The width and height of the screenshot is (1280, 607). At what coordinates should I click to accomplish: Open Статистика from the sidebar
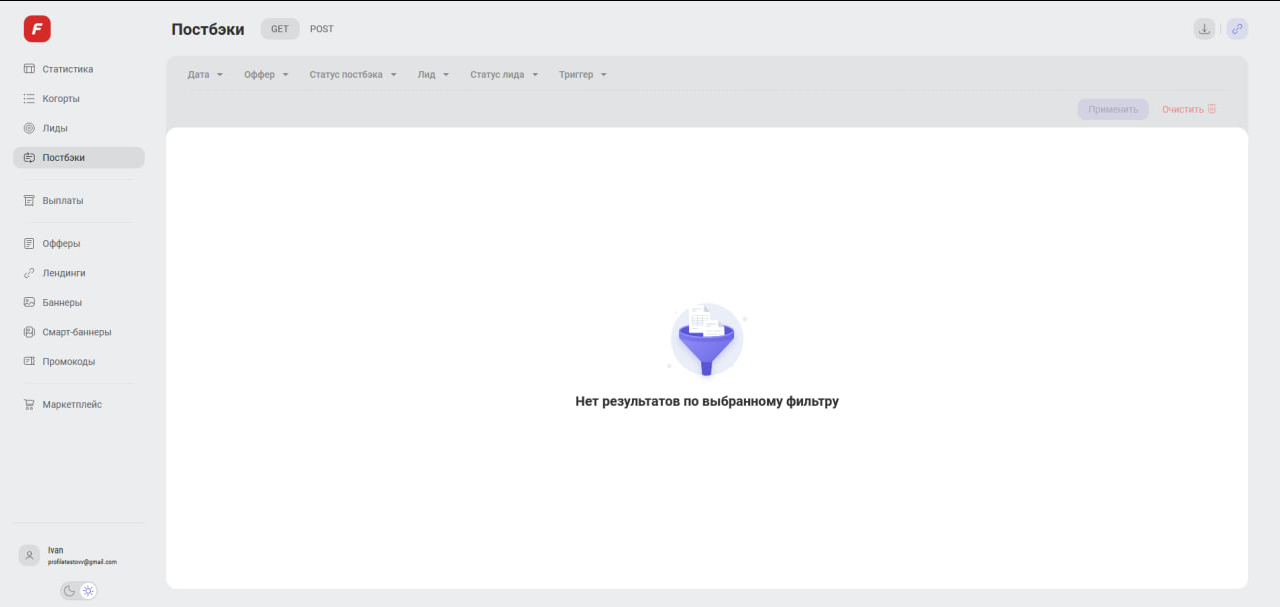click(67, 69)
